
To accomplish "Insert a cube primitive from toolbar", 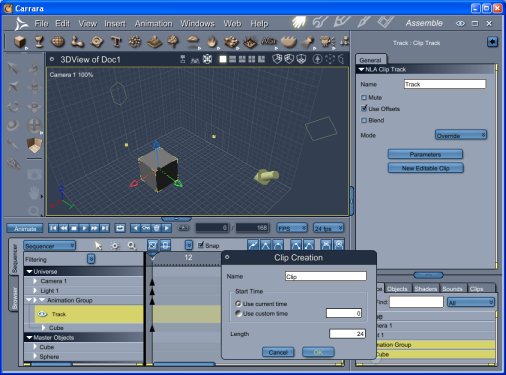I will tap(20, 42).
